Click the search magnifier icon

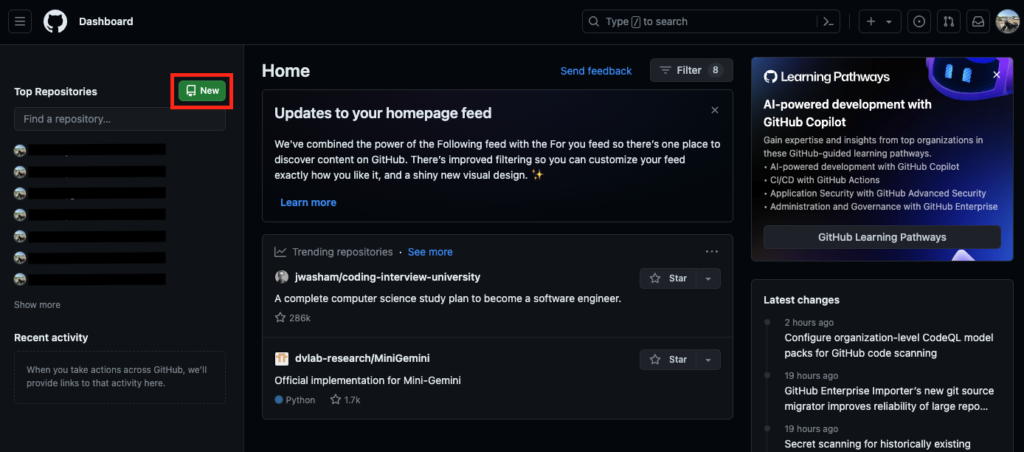594,22
